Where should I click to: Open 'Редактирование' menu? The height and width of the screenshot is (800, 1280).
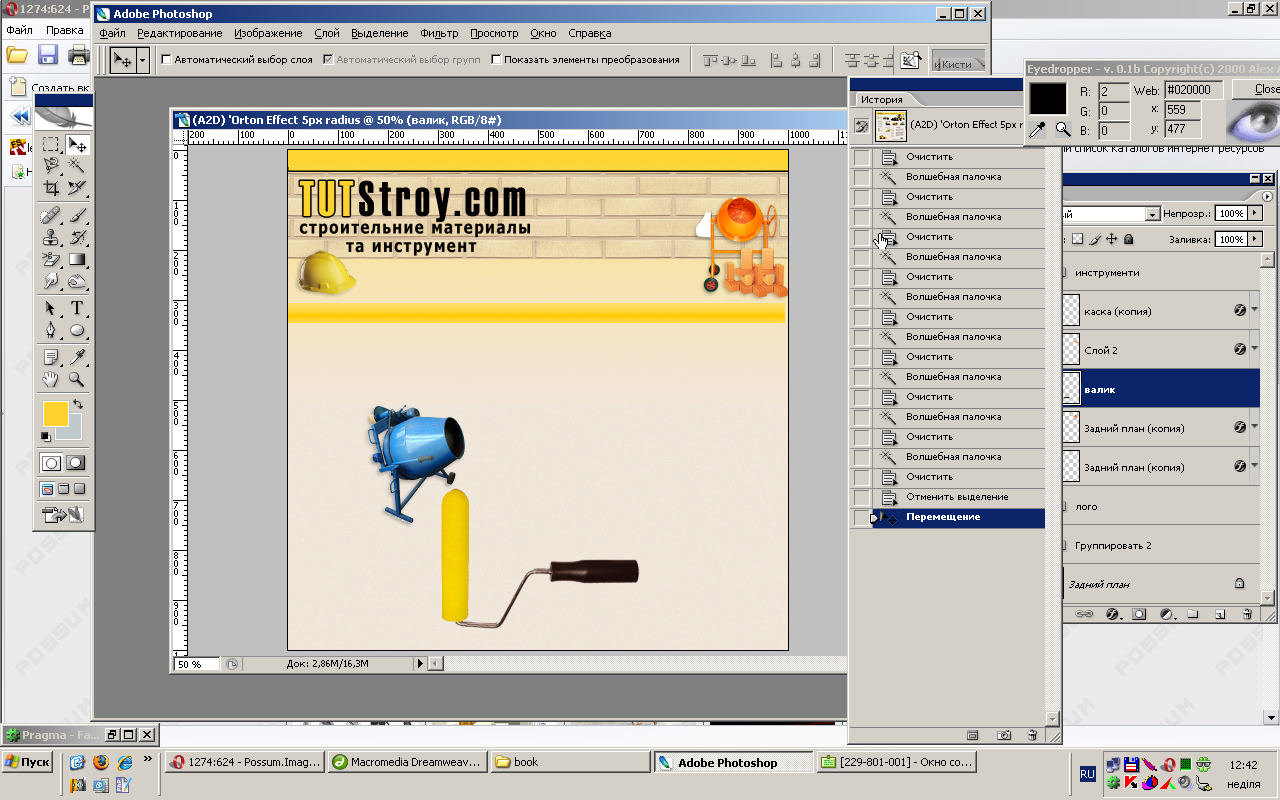pyautogui.click(x=180, y=33)
